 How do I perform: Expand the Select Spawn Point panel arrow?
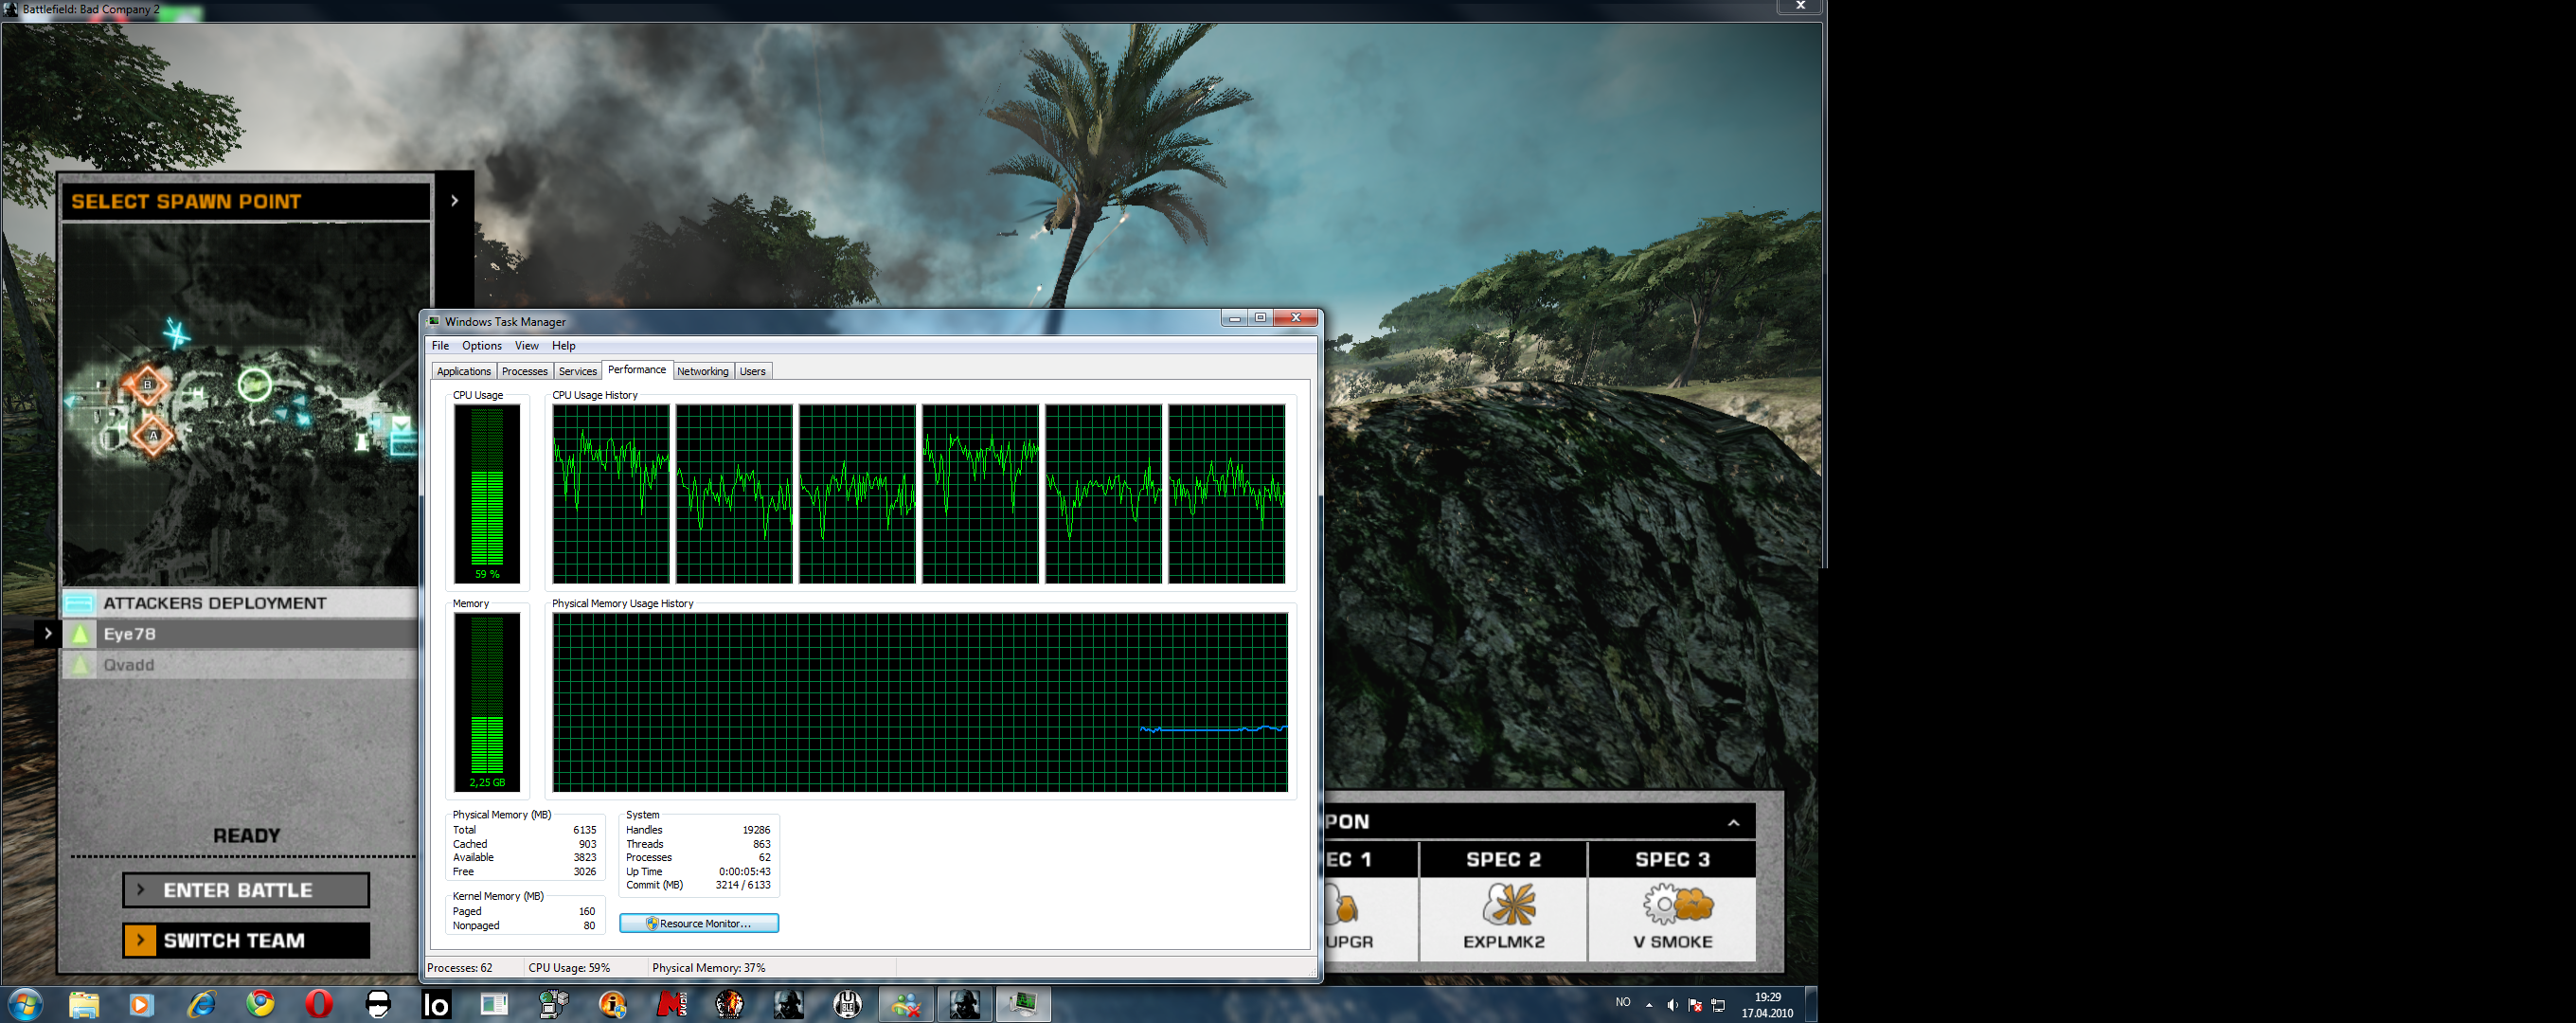pos(454,201)
